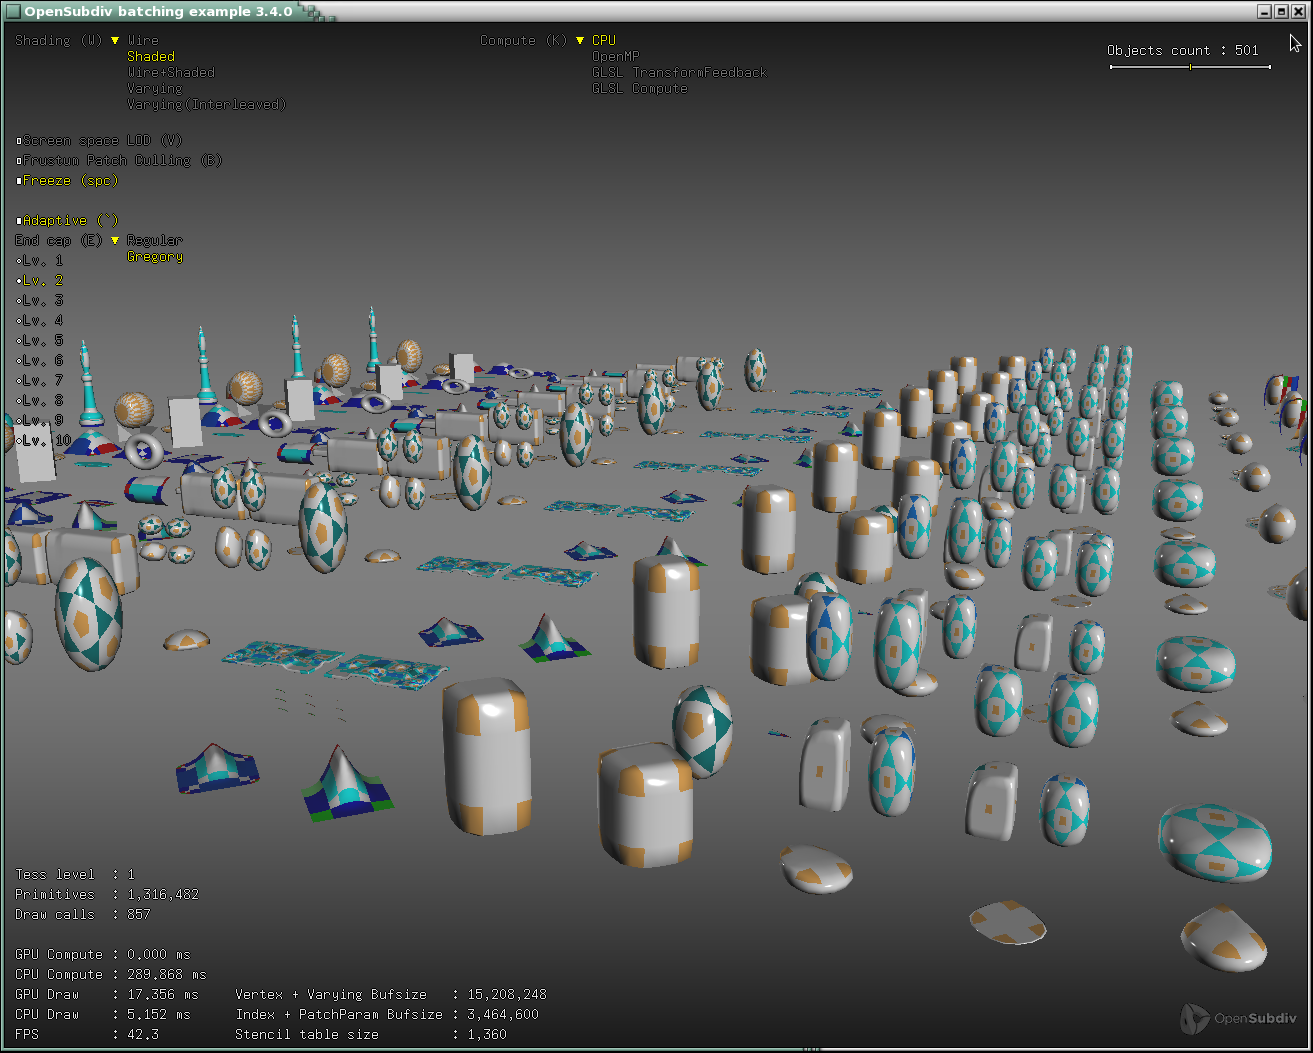
Task: Enable Screen space LOD checkbox
Action: click(x=19, y=141)
